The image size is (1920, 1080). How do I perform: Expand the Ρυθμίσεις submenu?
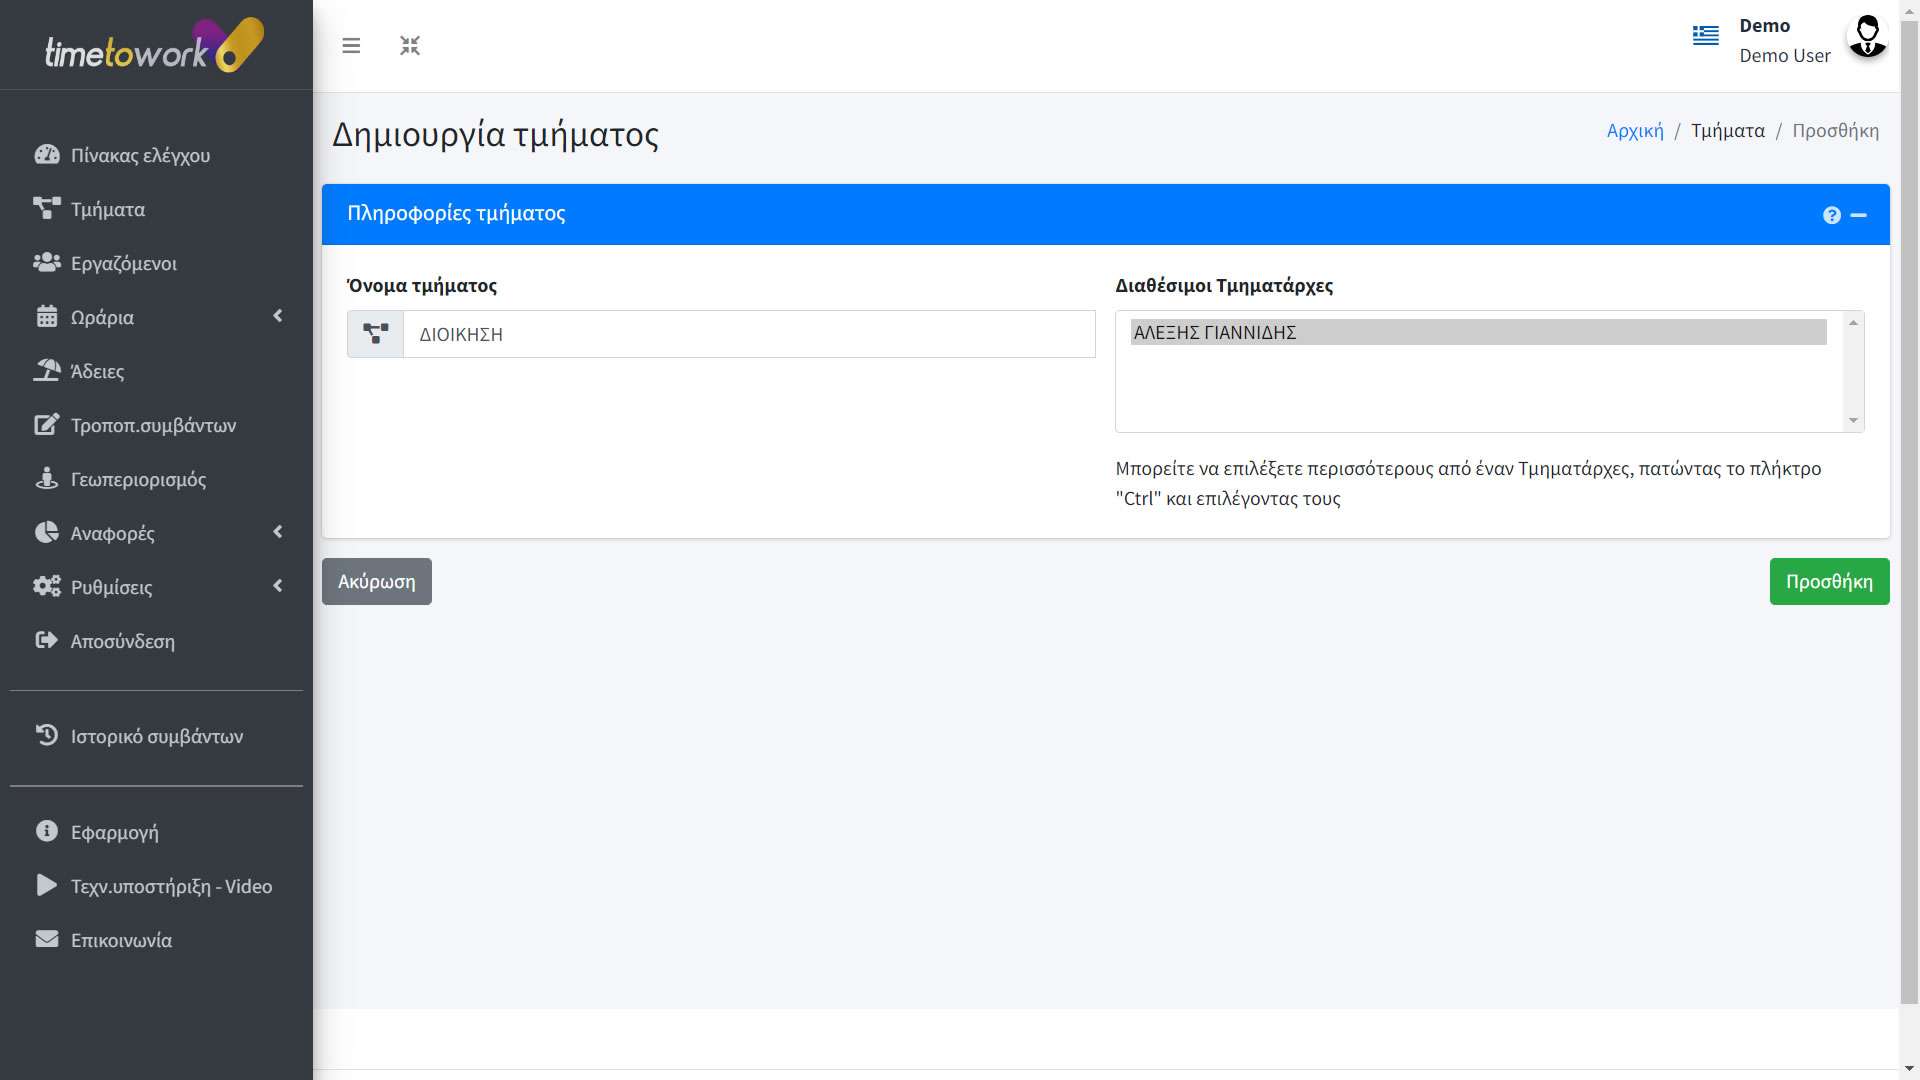click(x=111, y=587)
